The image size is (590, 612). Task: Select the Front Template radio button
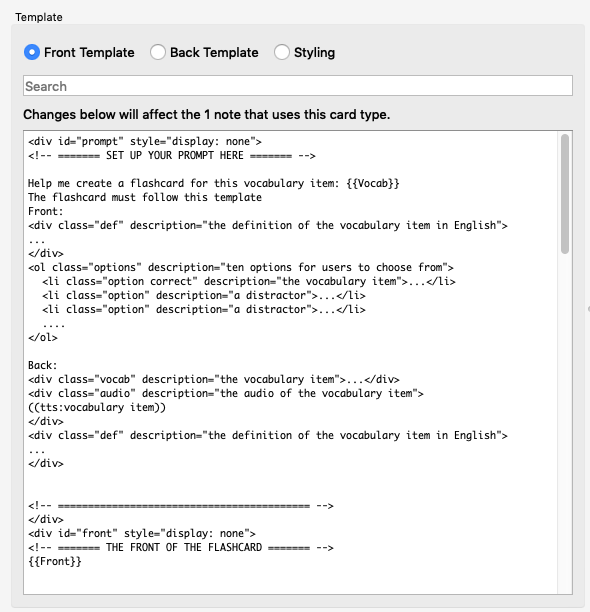[32, 52]
